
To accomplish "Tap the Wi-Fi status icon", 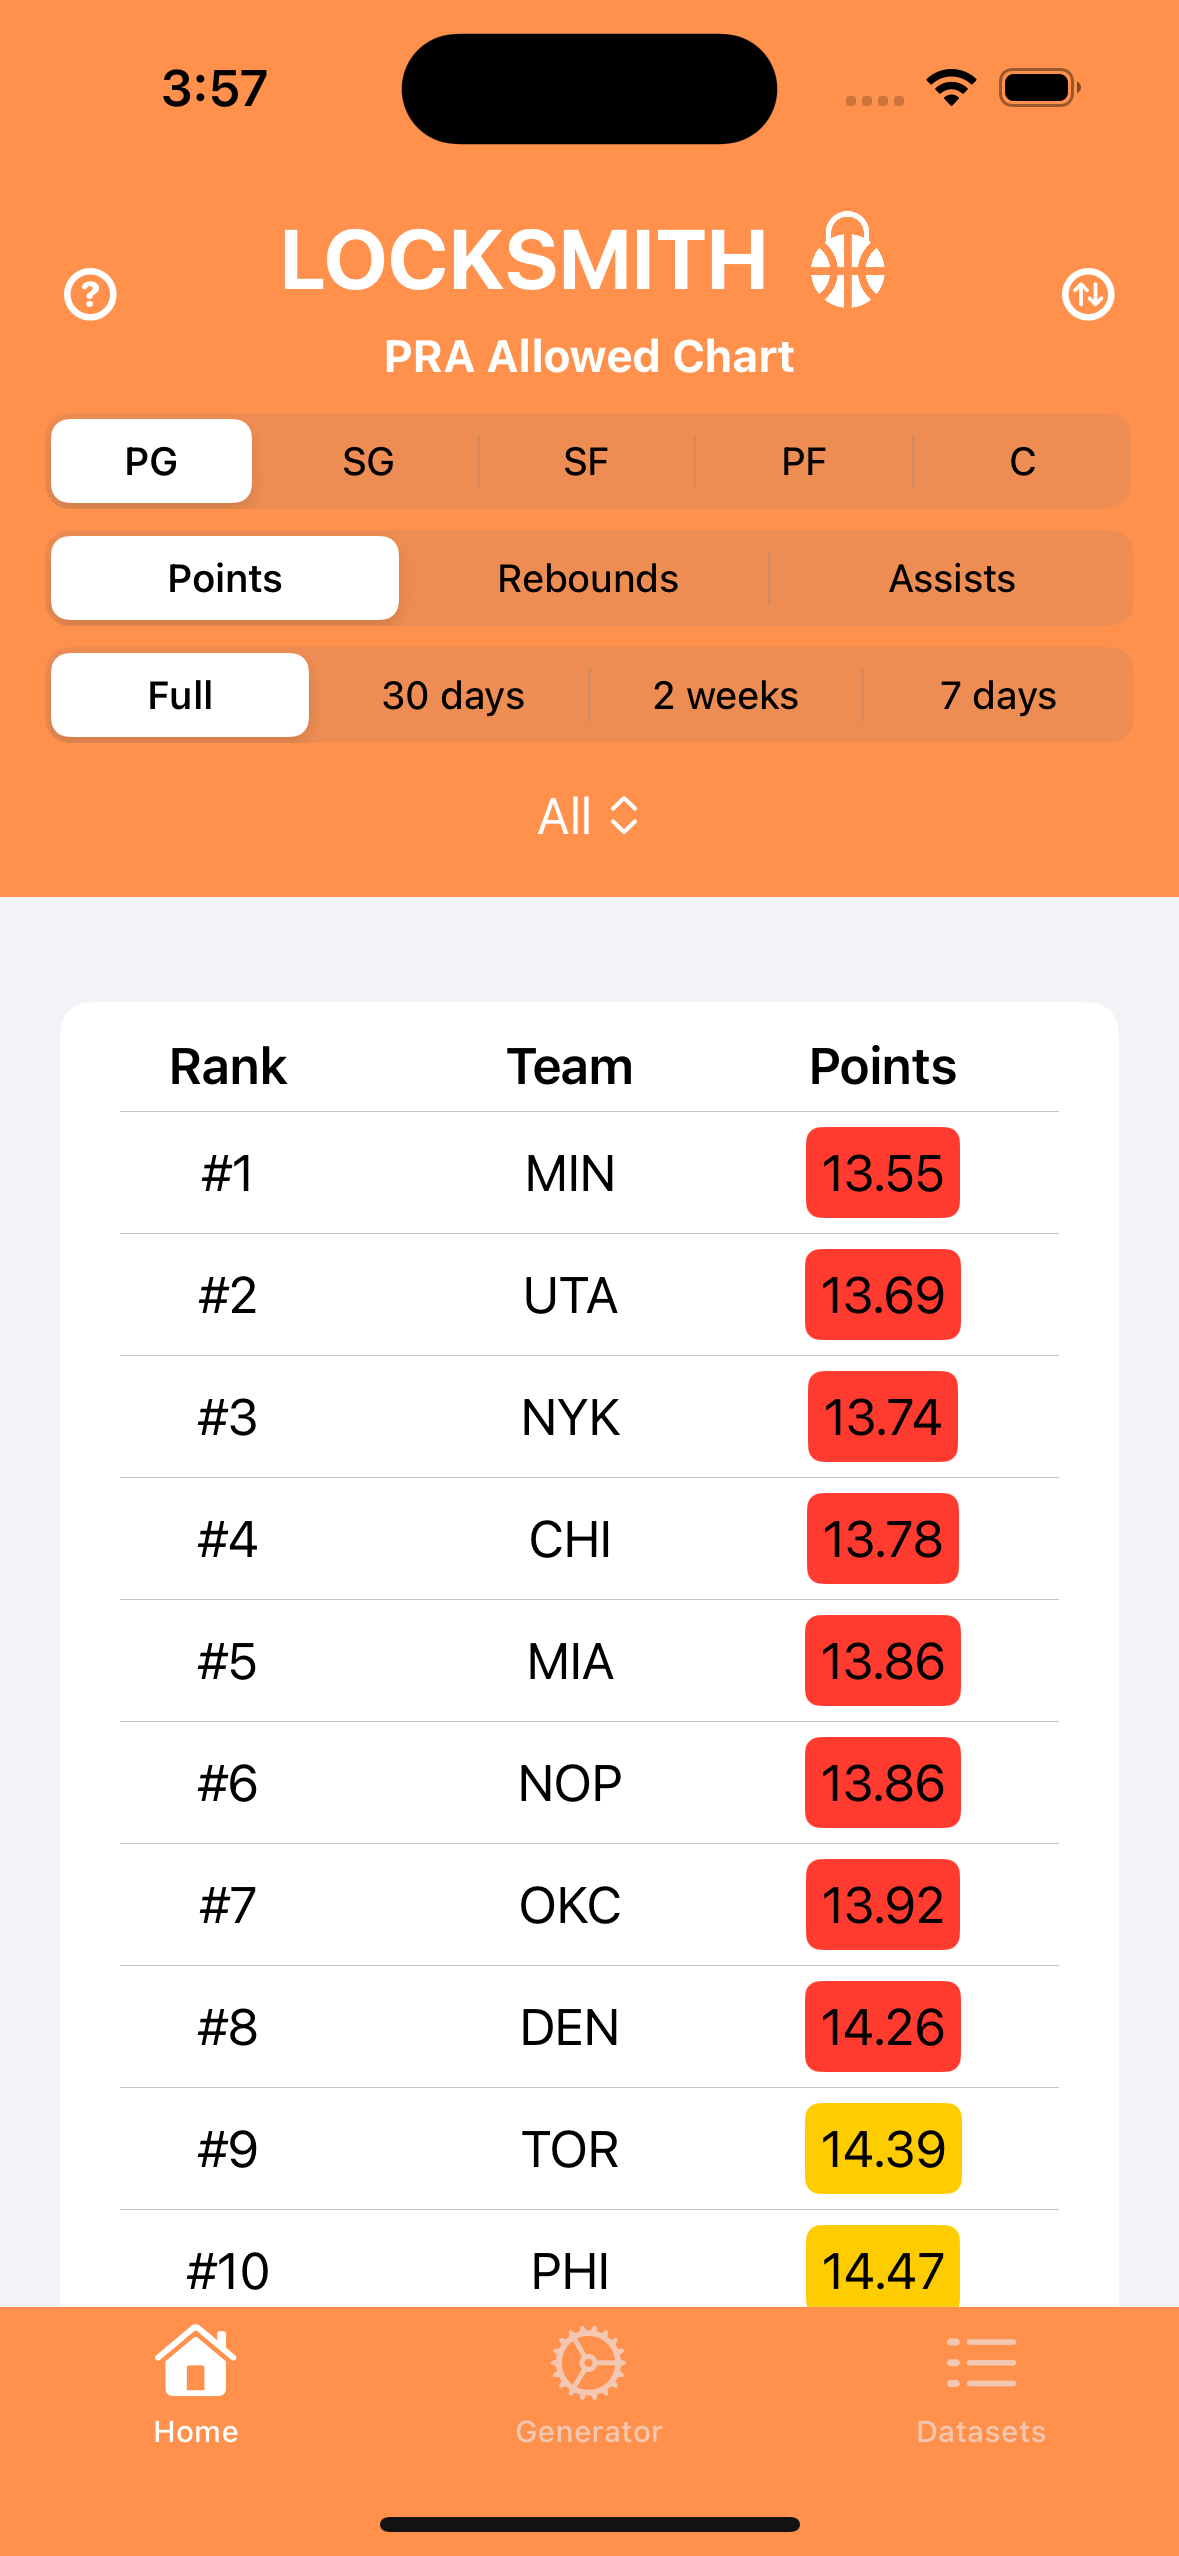I will 951,88.
